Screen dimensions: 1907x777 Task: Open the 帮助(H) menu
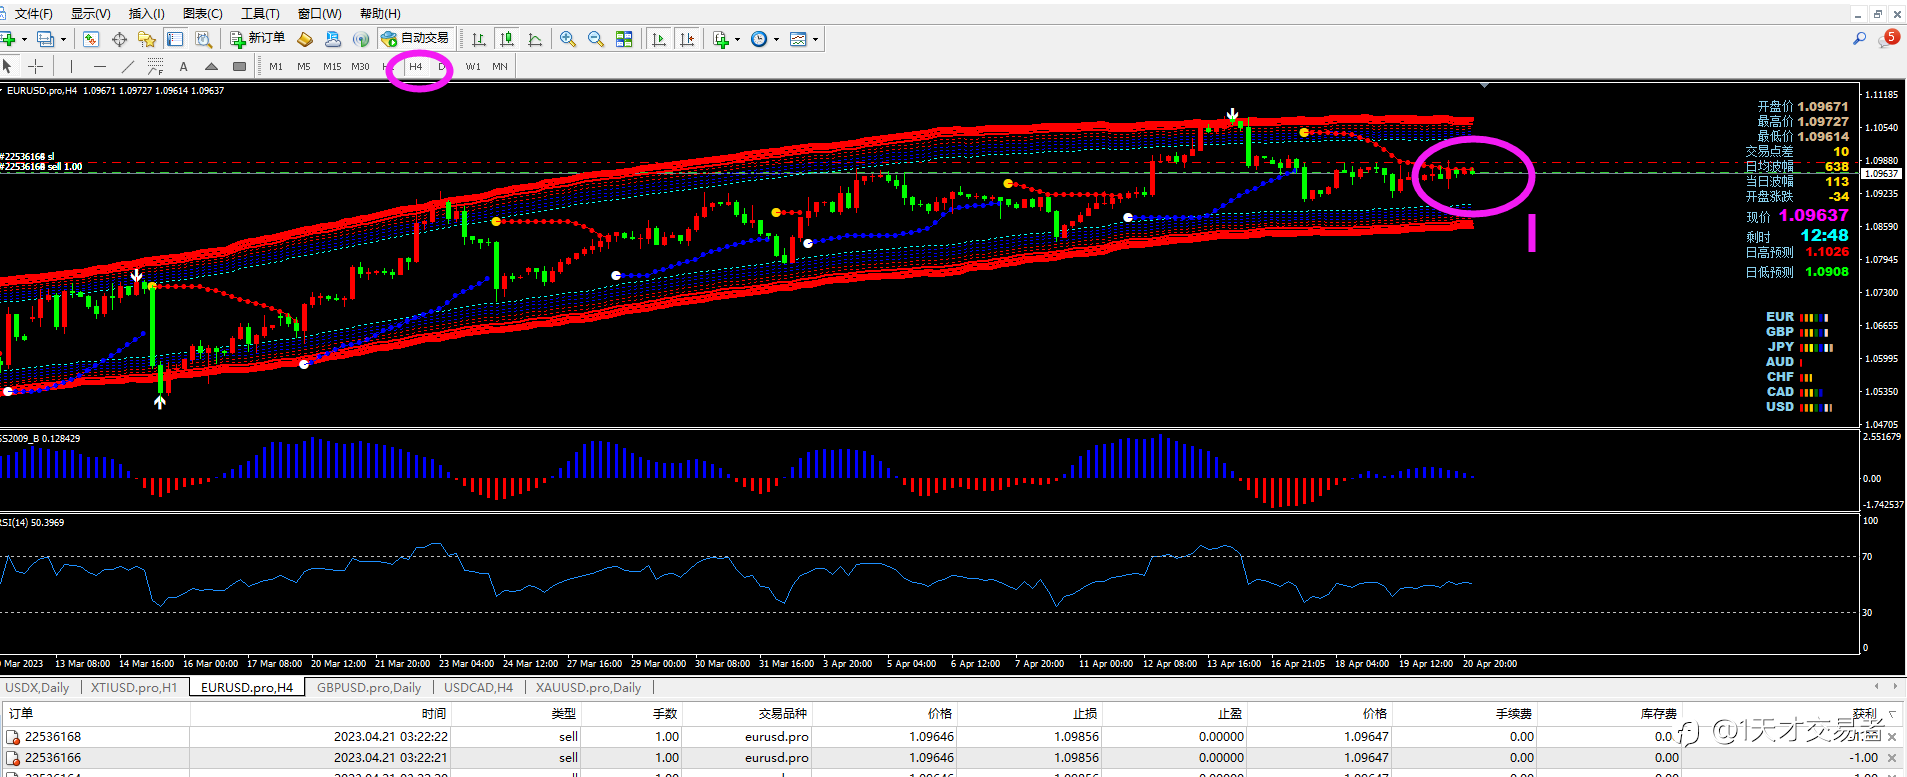380,13
